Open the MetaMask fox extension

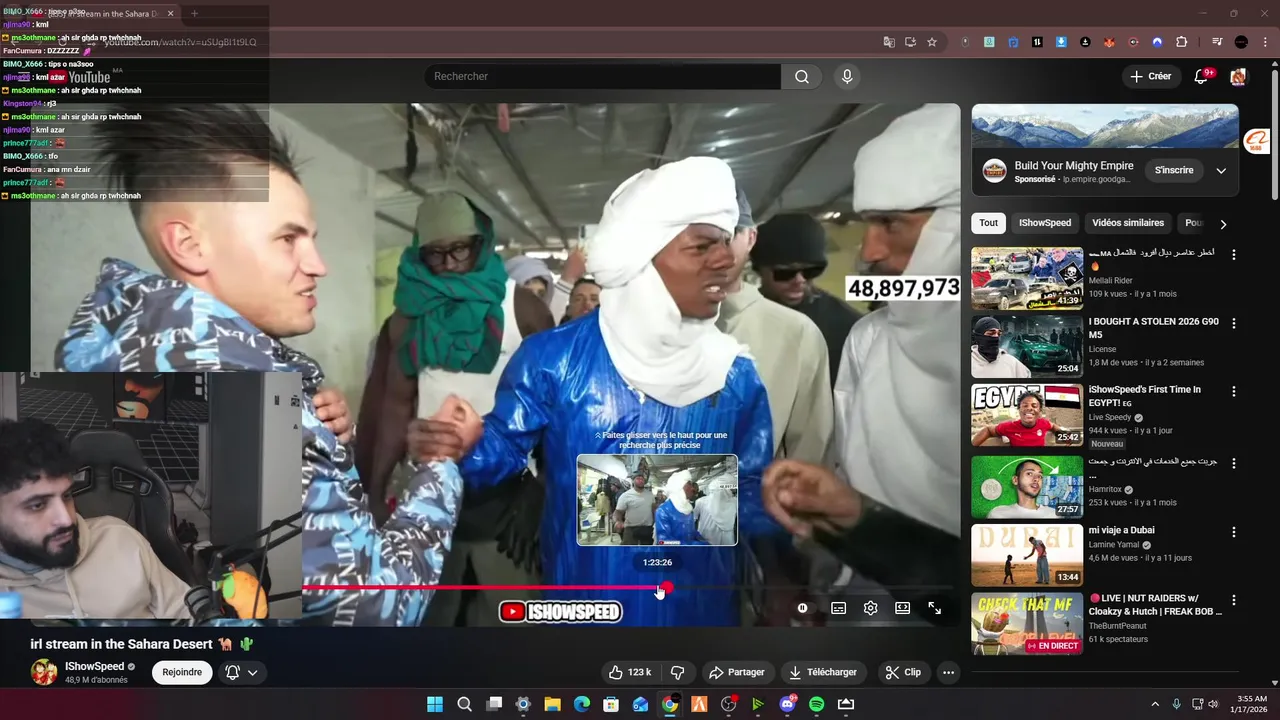(1109, 42)
